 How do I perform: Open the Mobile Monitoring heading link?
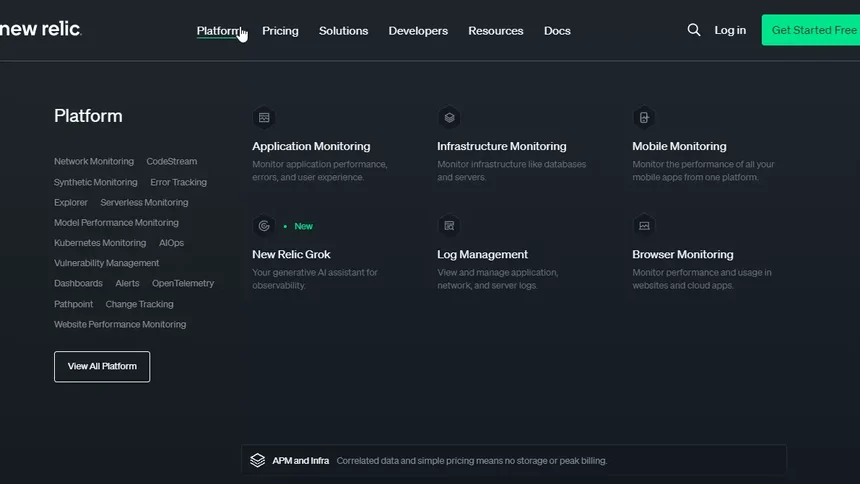tap(679, 146)
